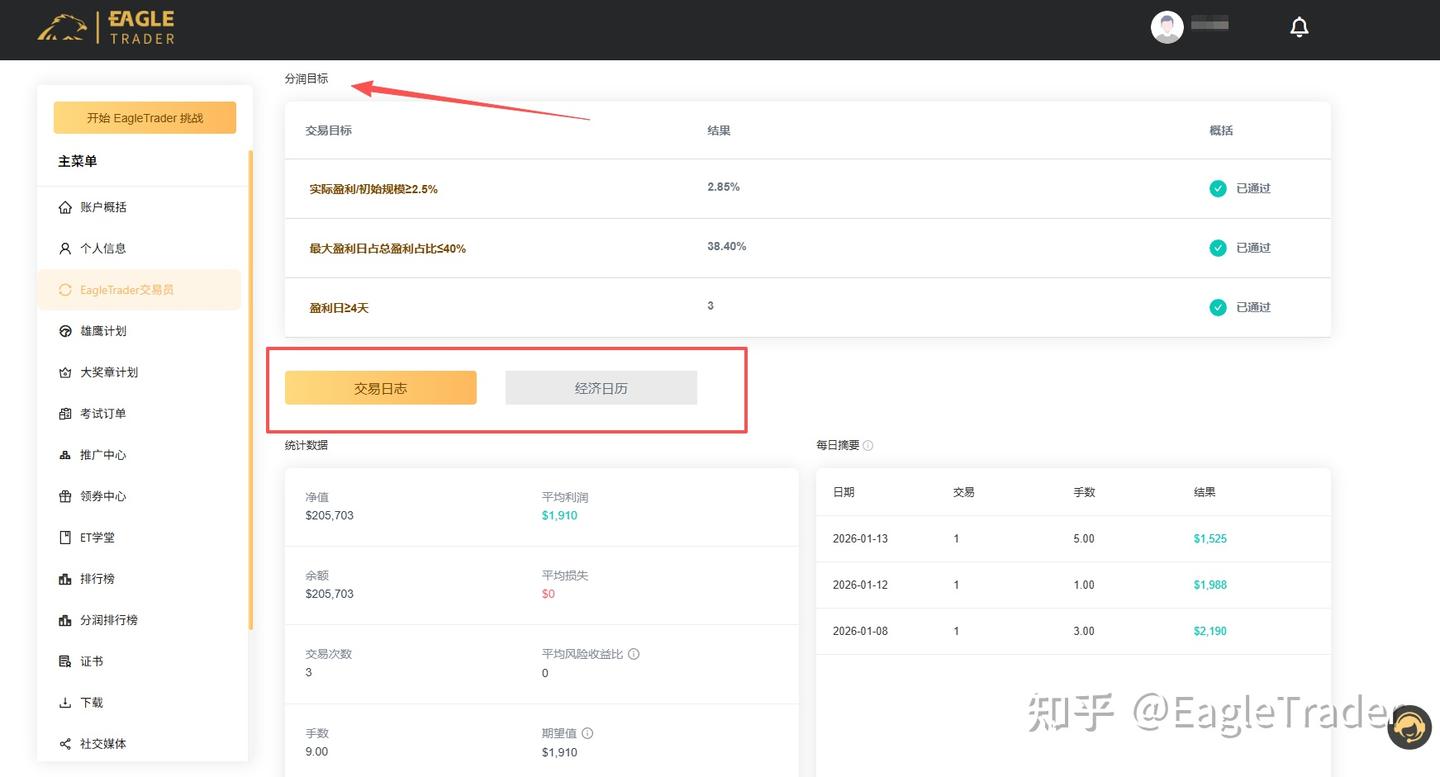Select the 交易日志 tab
Screen dimensions: 1440x777
click(x=380, y=387)
